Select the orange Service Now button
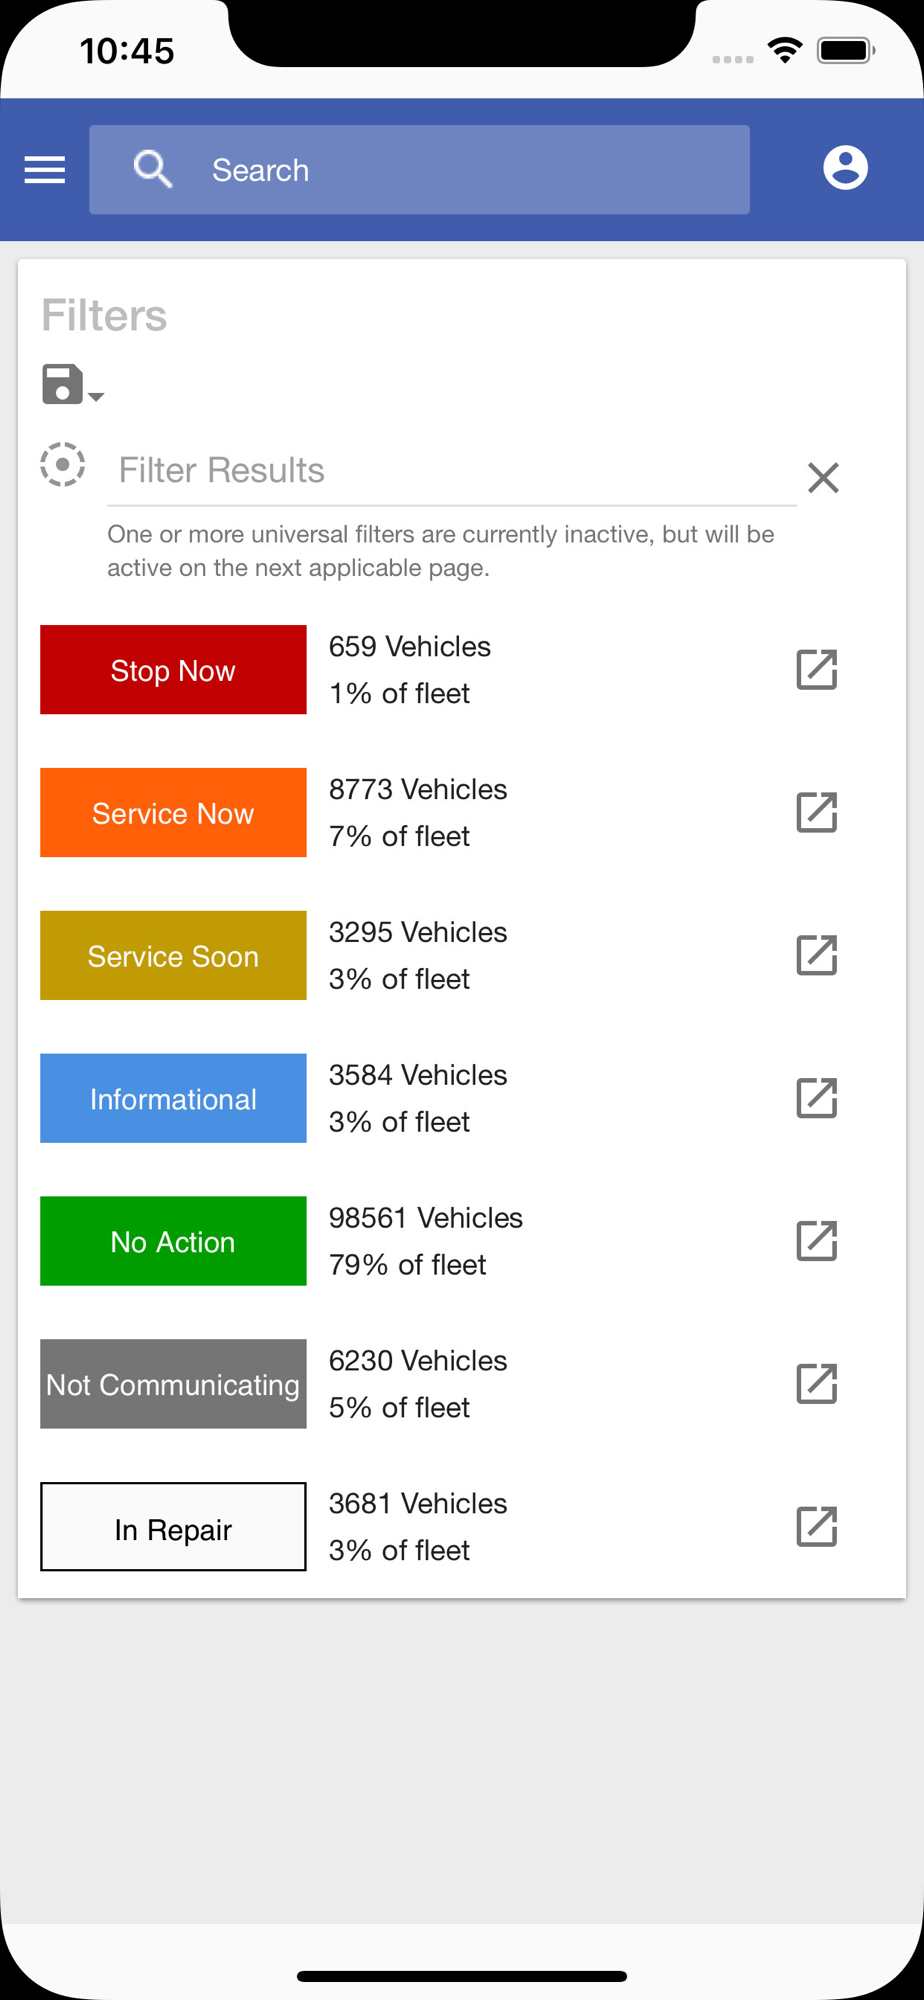924x2000 pixels. pyautogui.click(x=173, y=813)
